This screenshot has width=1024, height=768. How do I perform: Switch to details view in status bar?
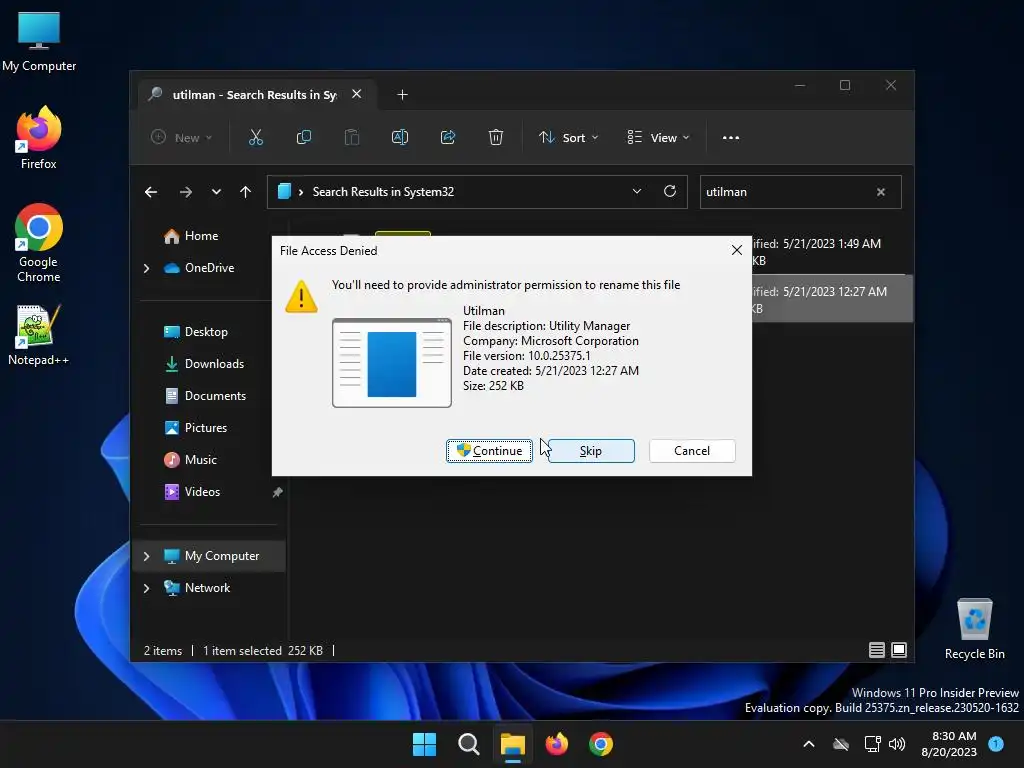pyautogui.click(x=876, y=650)
